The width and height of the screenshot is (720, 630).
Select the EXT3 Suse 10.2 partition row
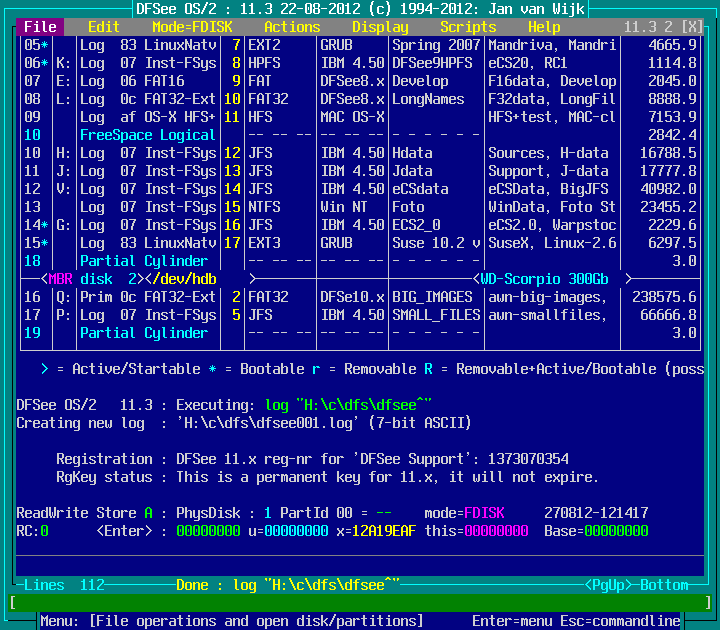pos(360,243)
